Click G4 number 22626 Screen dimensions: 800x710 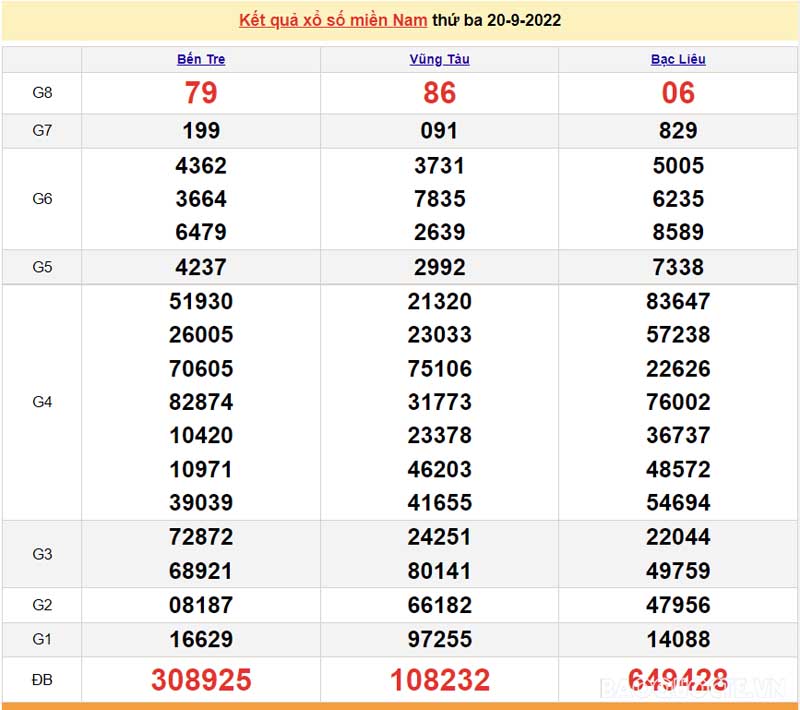pyautogui.click(x=678, y=369)
